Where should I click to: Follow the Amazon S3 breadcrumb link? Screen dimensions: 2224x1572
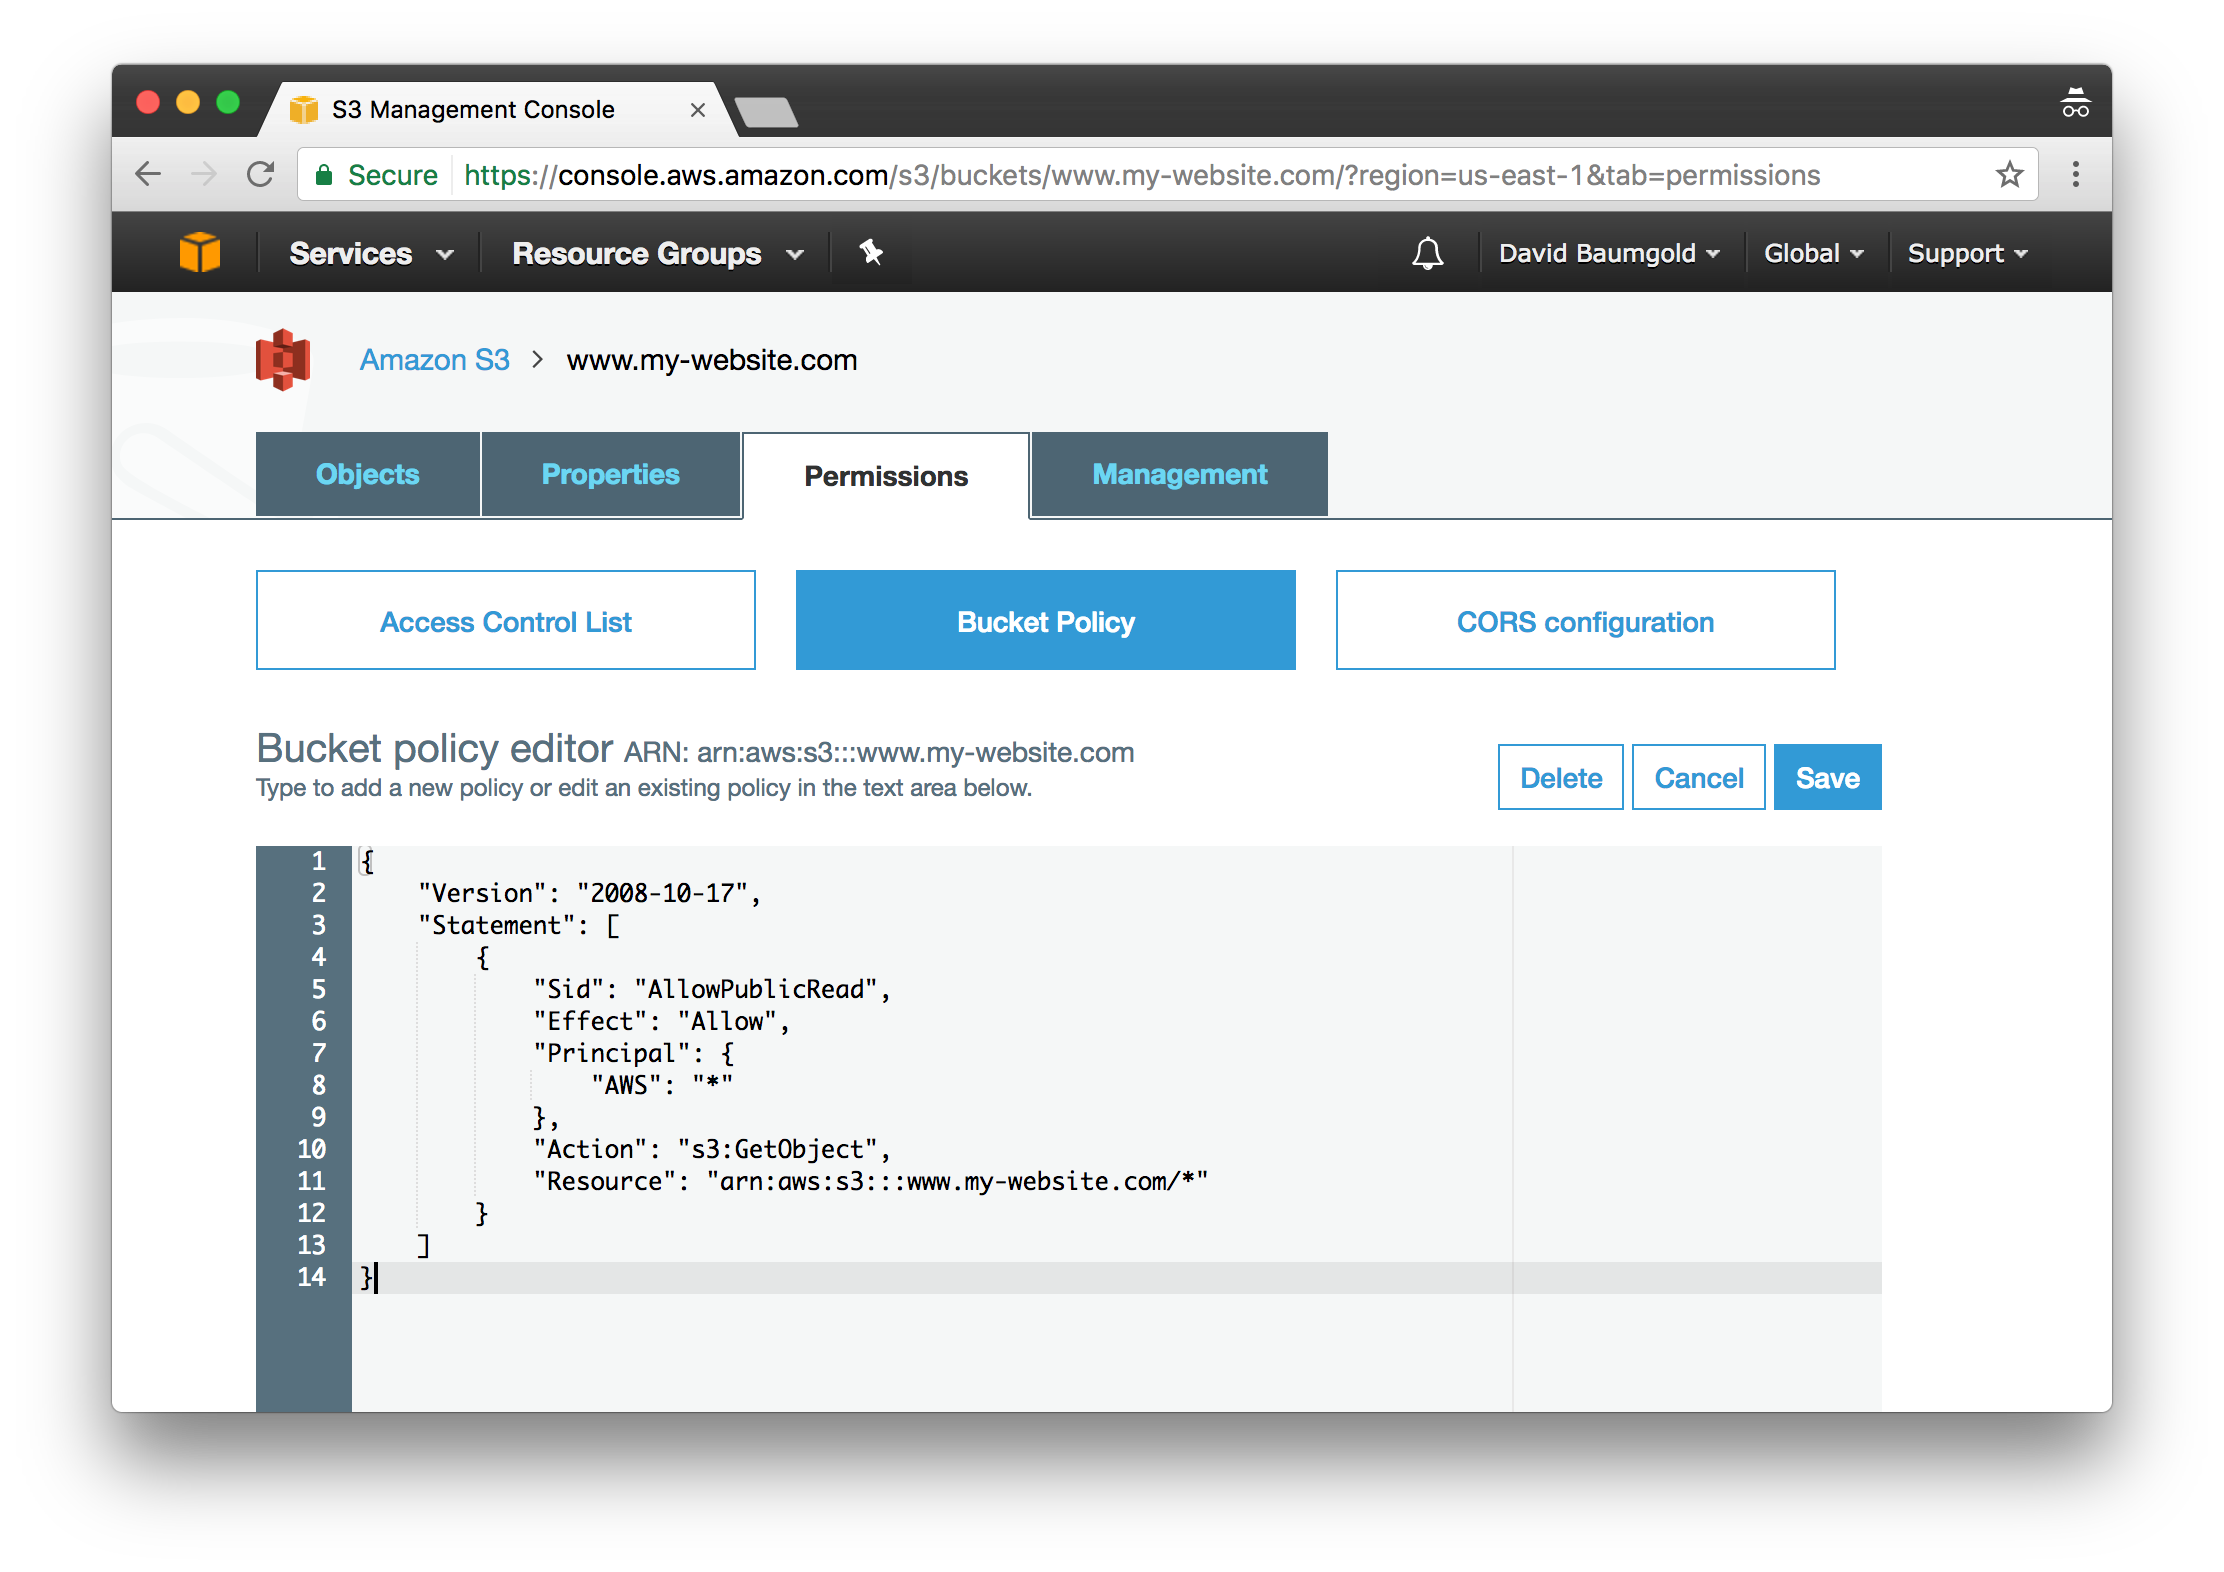pyautogui.click(x=435, y=360)
